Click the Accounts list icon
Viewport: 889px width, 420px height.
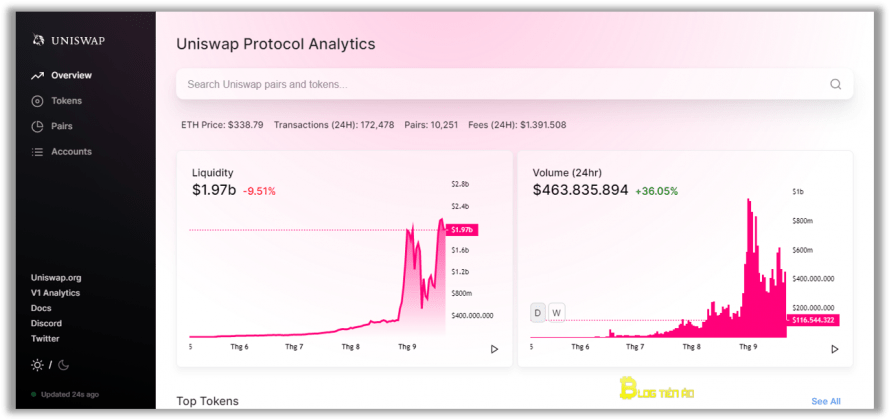(x=37, y=152)
